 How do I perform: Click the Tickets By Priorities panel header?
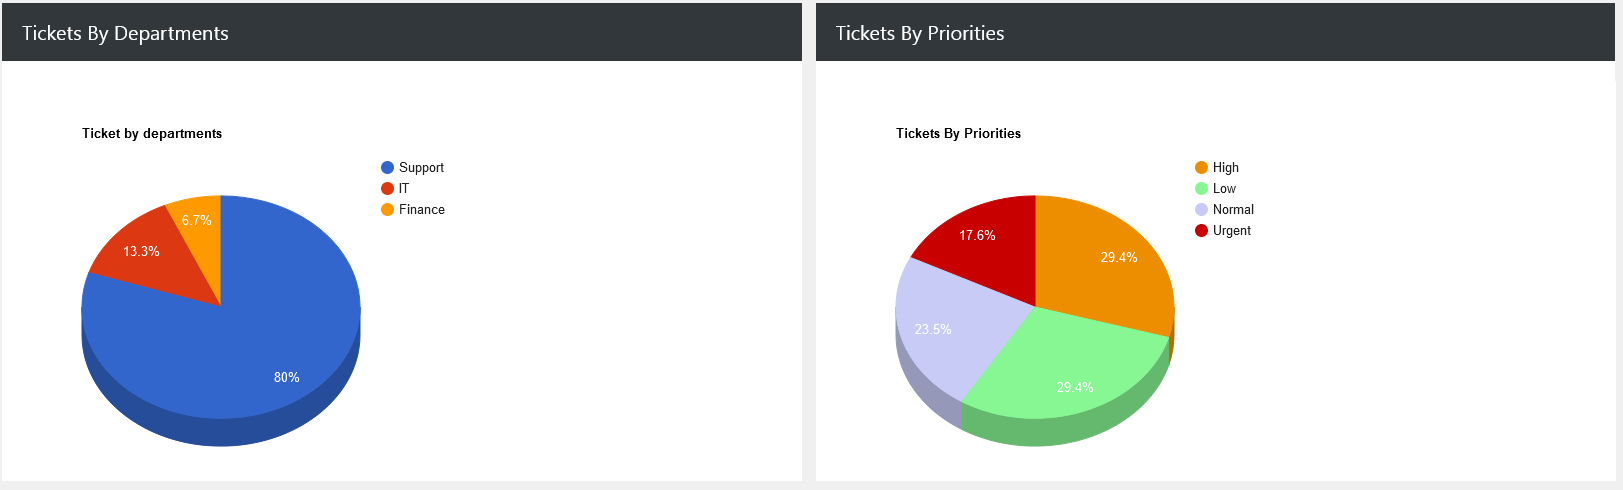[x=919, y=33]
